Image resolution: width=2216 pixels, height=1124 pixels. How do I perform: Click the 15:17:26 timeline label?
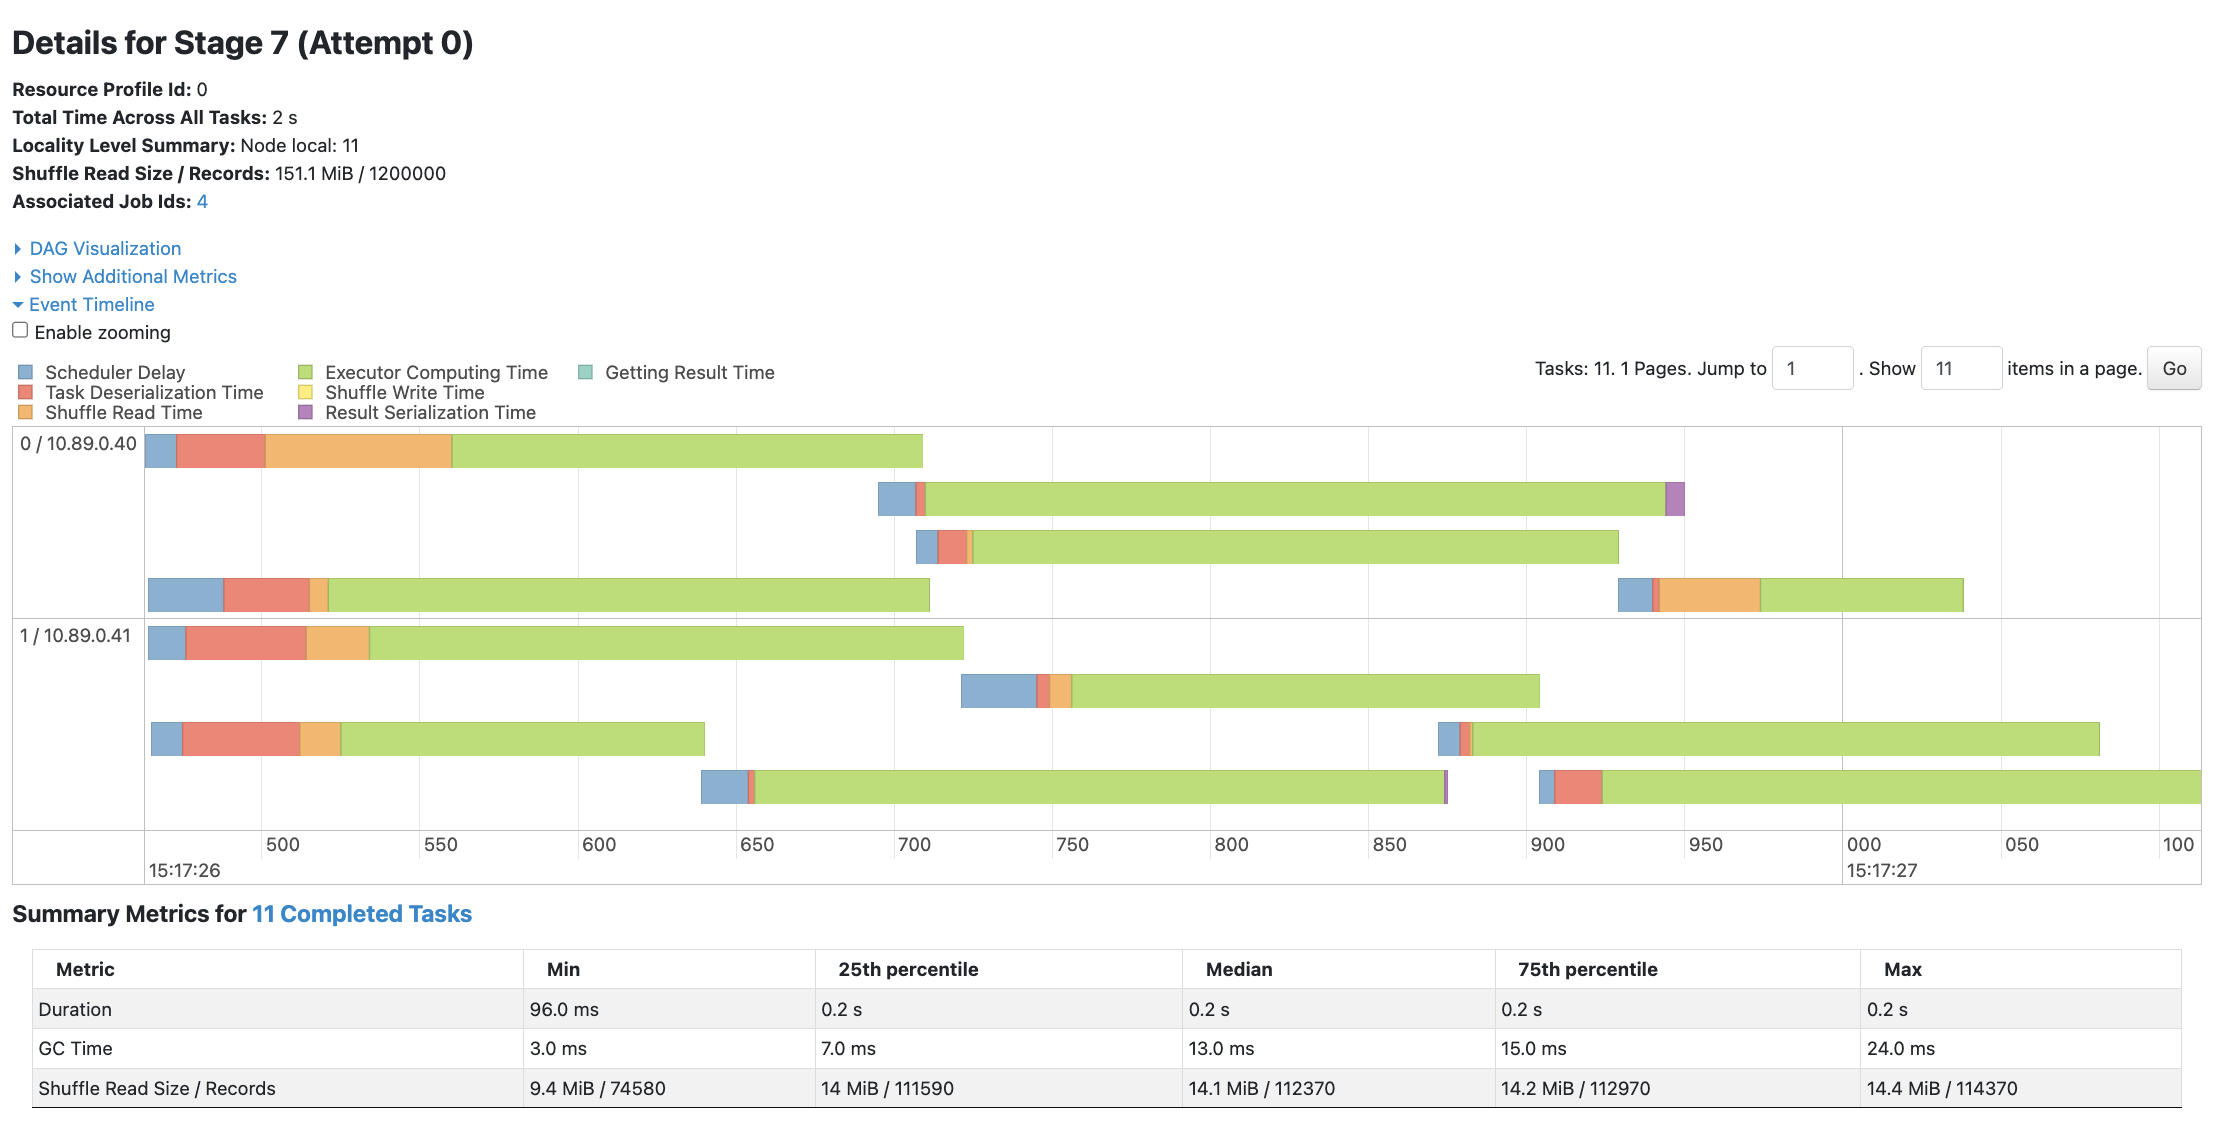184,870
